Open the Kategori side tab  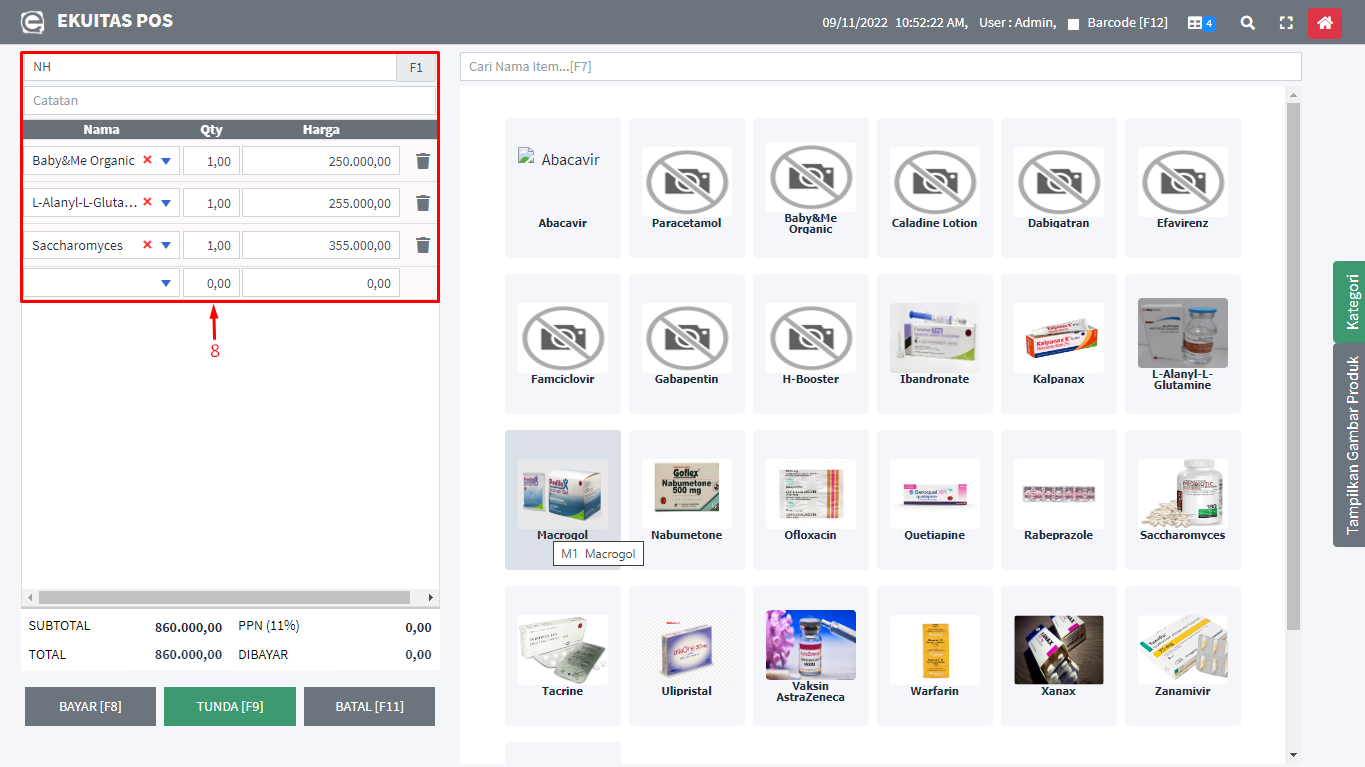click(x=1349, y=301)
